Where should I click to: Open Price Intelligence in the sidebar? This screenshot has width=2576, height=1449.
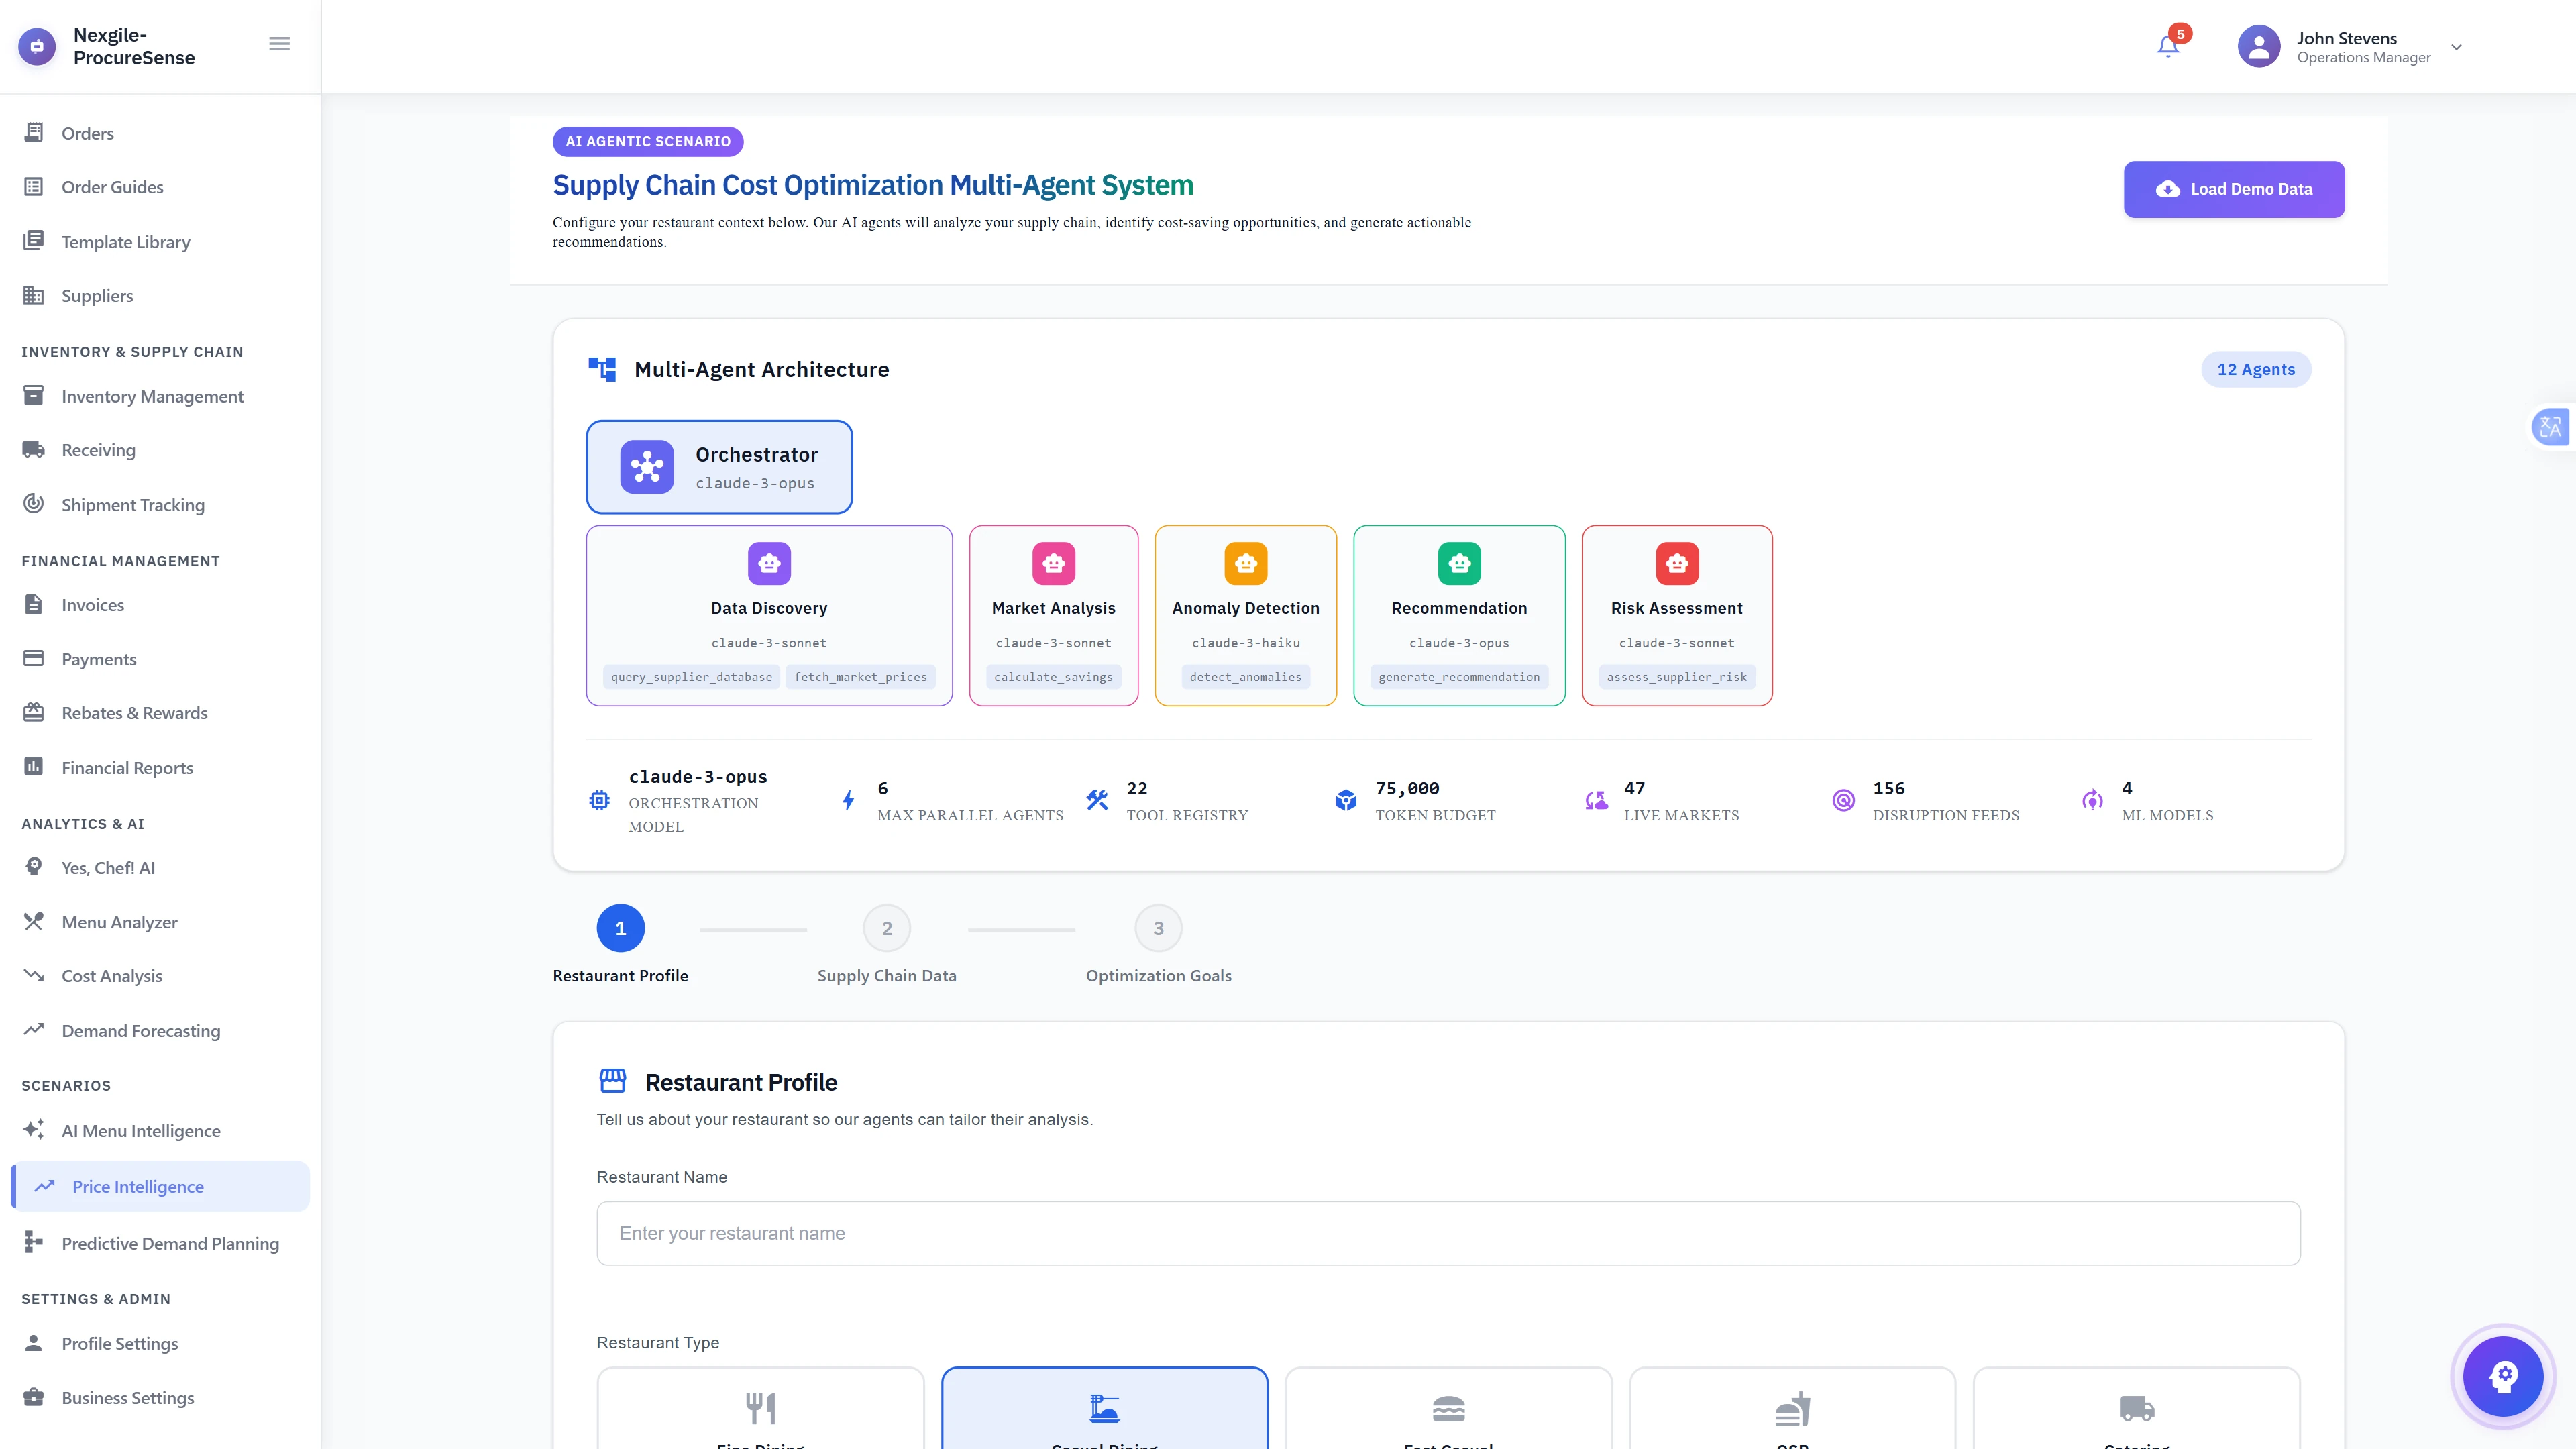[x=138, y=1186]
